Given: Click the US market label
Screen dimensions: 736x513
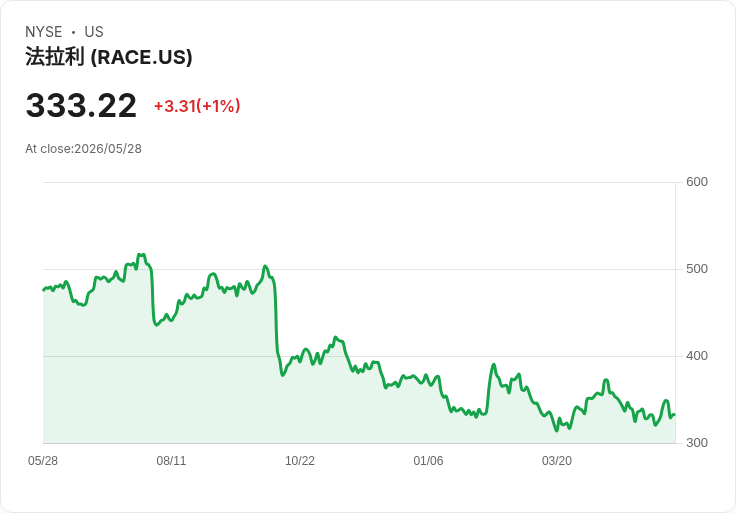Looking at the screenshot, I should click(x=94, y=32).
